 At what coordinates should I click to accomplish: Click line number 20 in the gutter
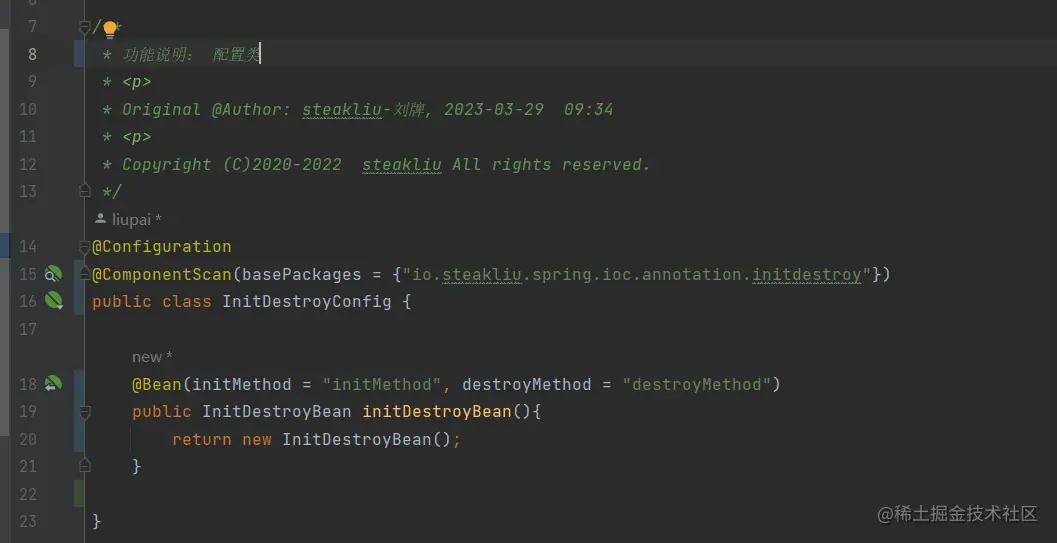(x=28, y=439)
